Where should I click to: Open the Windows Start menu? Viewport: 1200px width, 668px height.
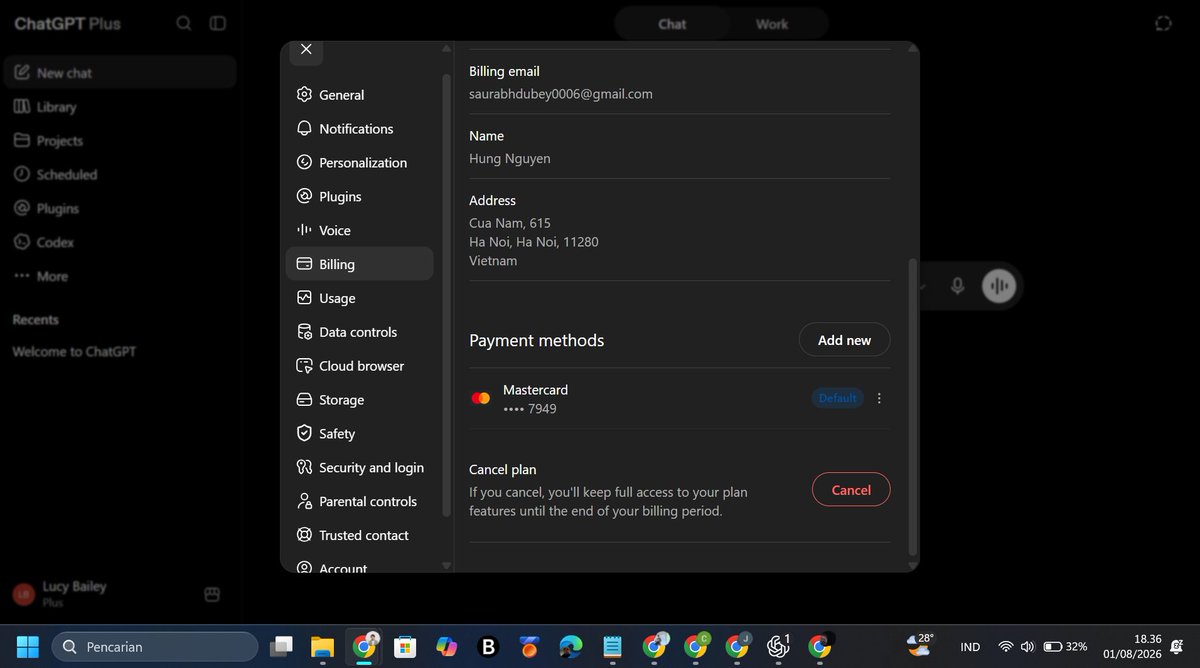pos(27,647)
